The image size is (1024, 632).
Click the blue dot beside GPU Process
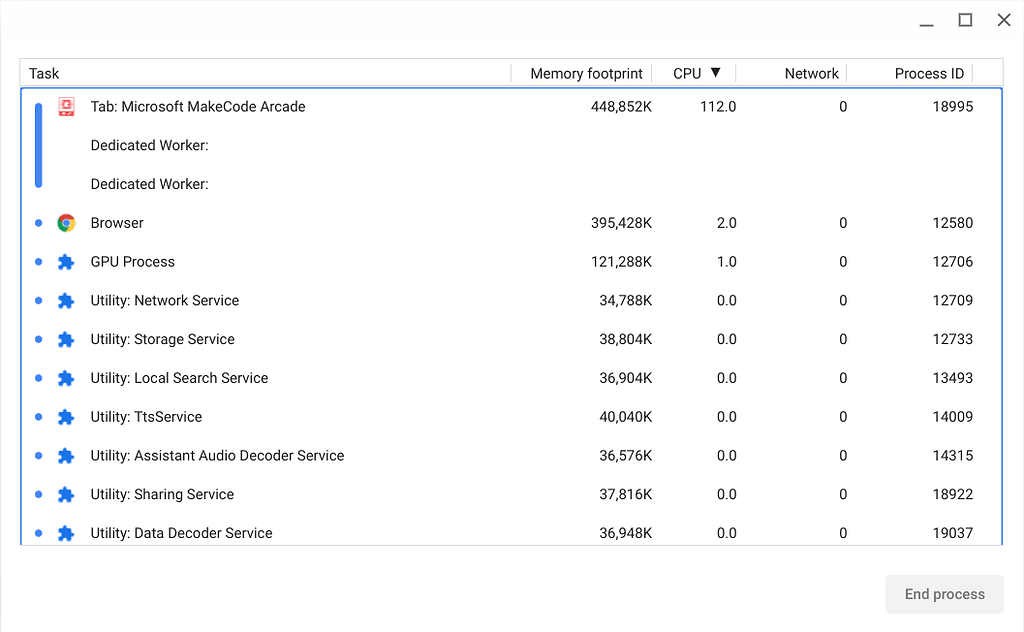[x=38, y=261]
